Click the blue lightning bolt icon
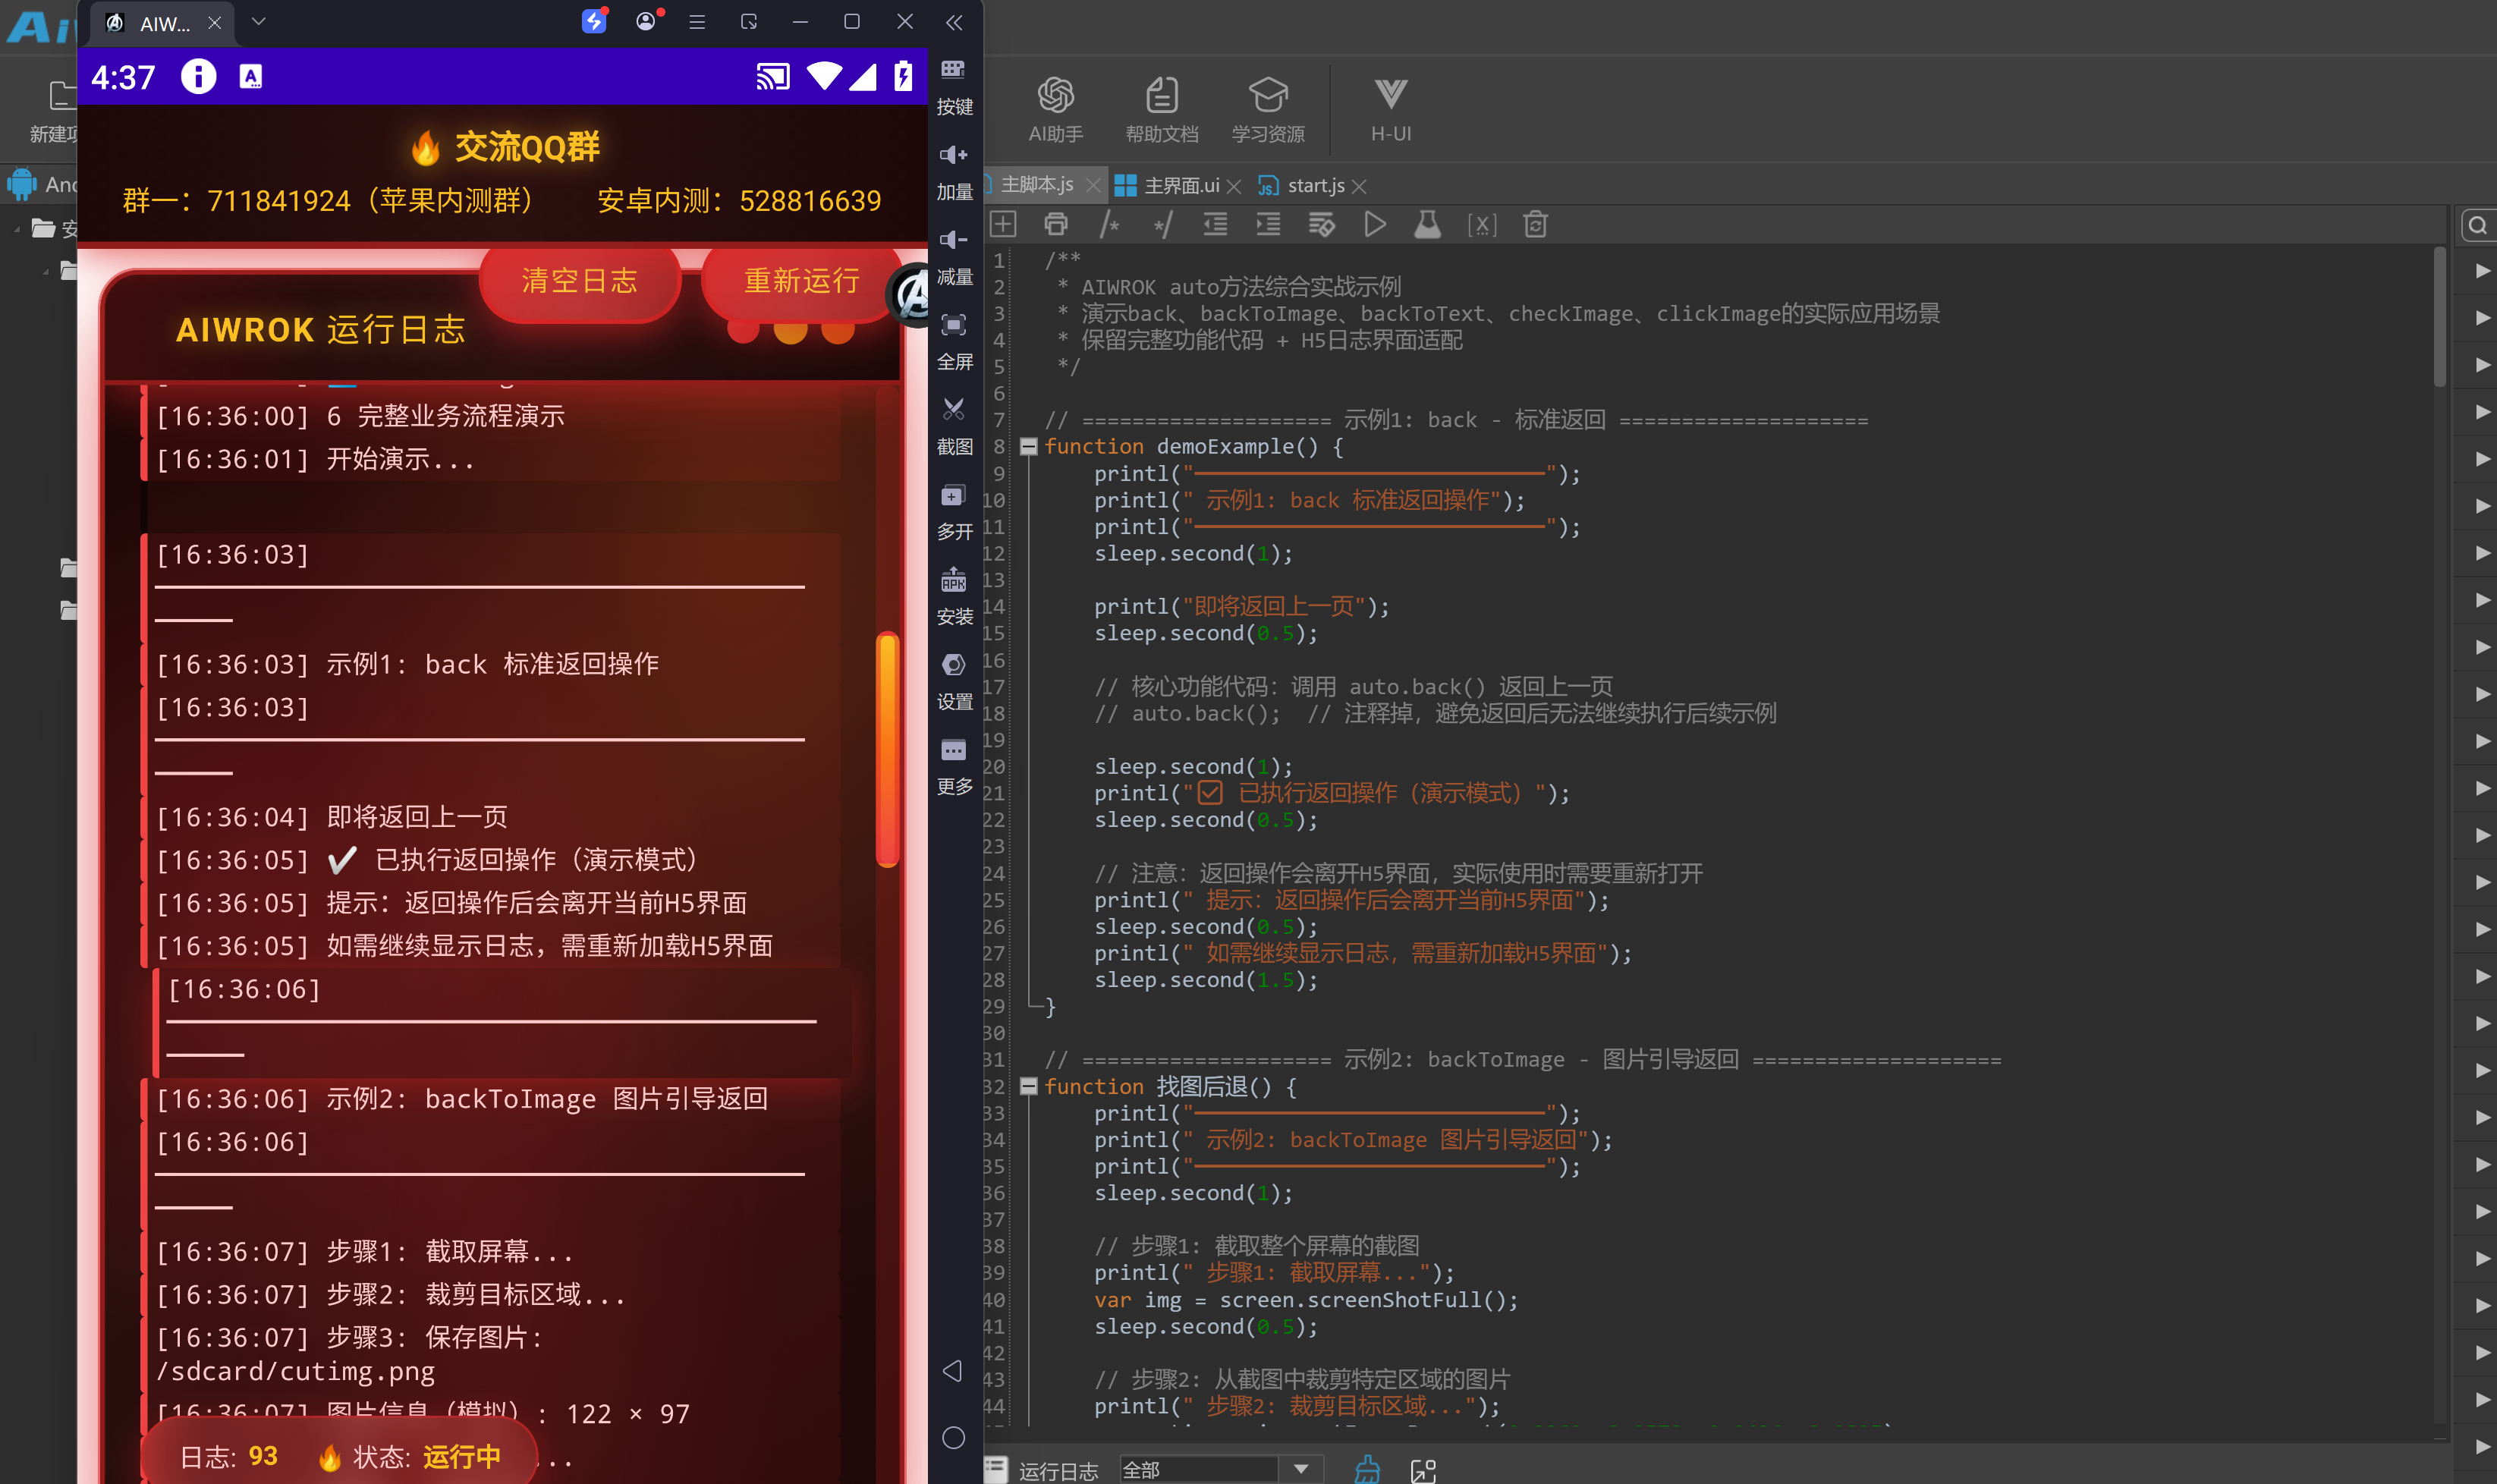Image resolution: width=2497 pixels, height=1484 pixels. pyautogui.click(x=594, y=21)
